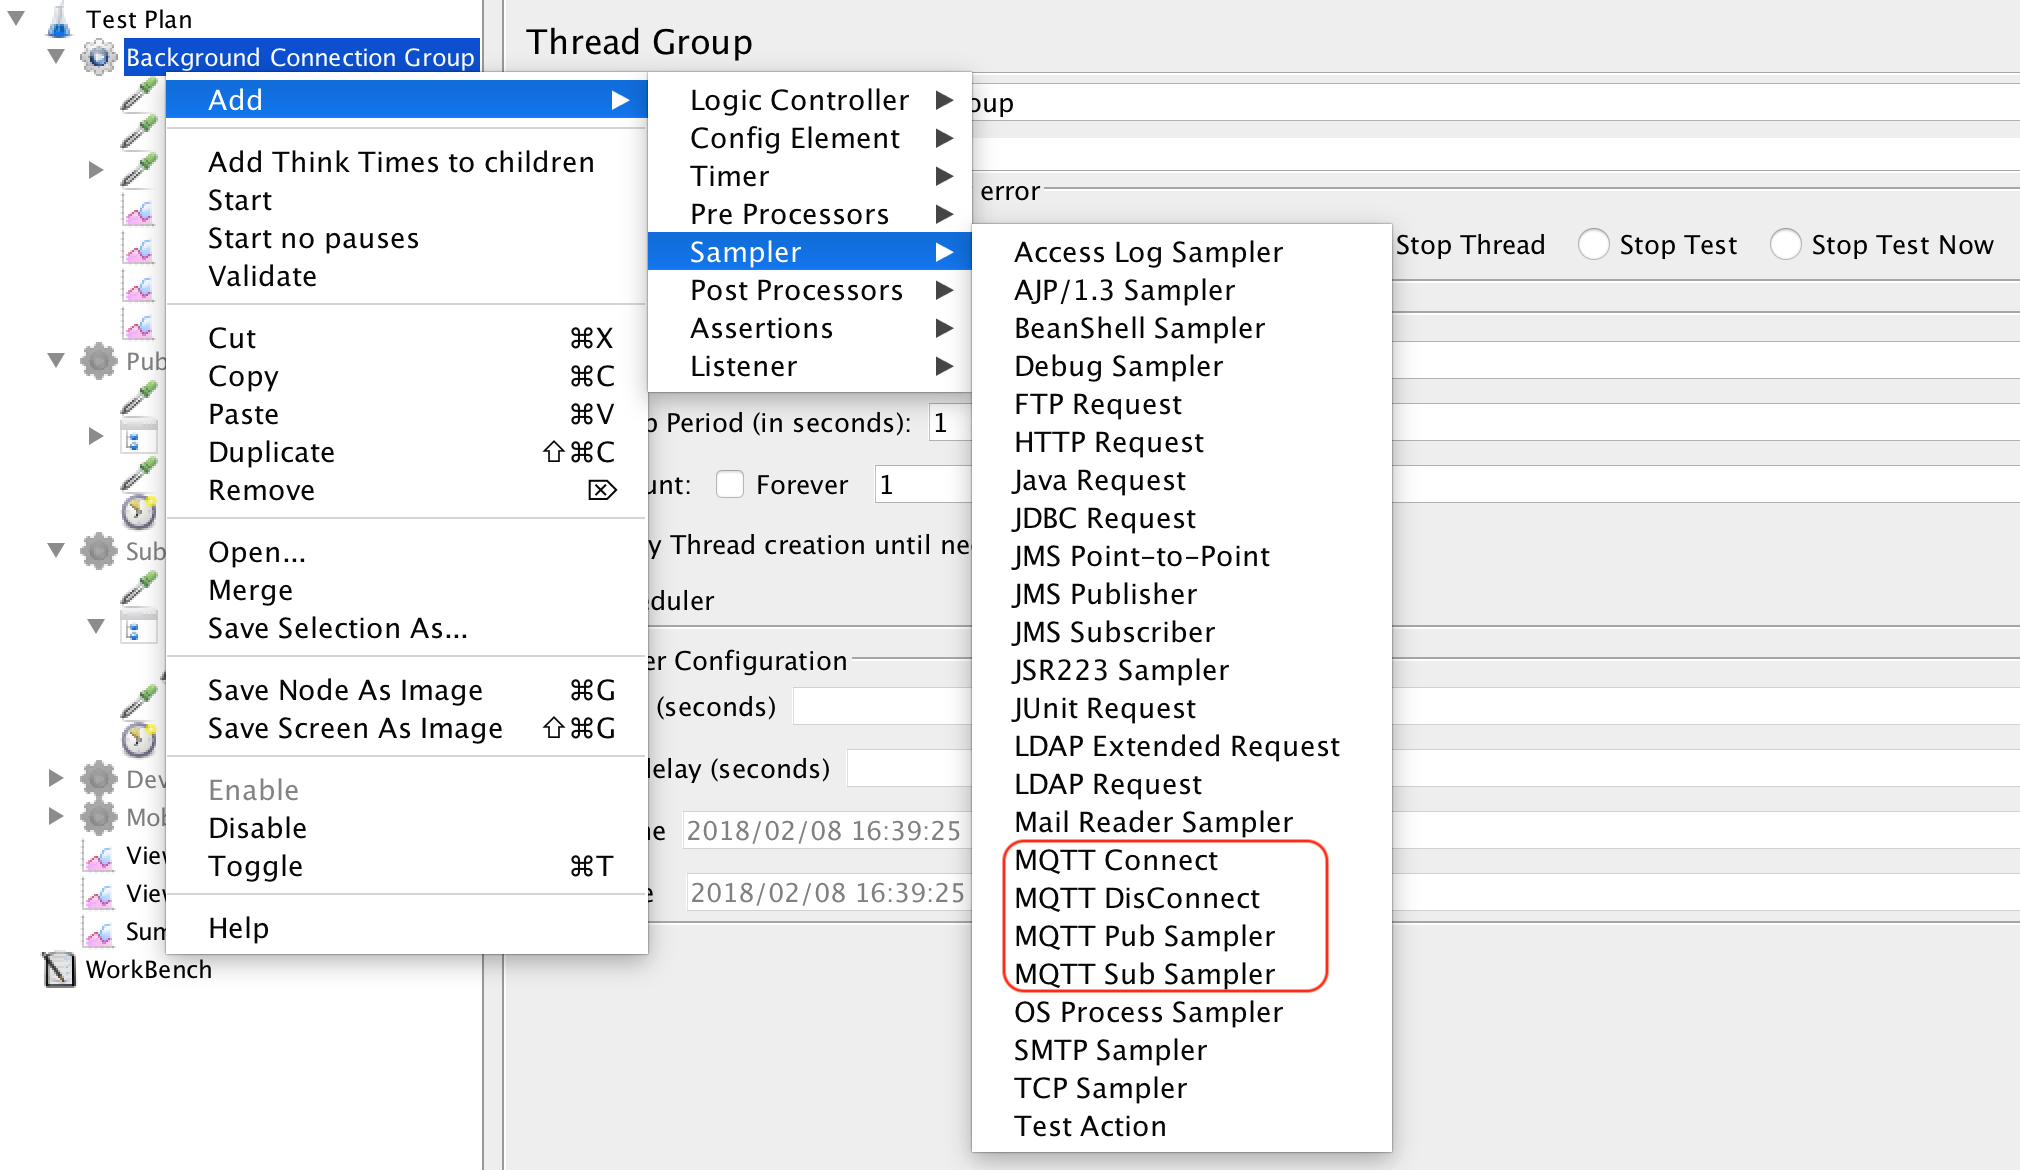Click the Test Plan flask icon
2020x1170 pixels.
60,19
